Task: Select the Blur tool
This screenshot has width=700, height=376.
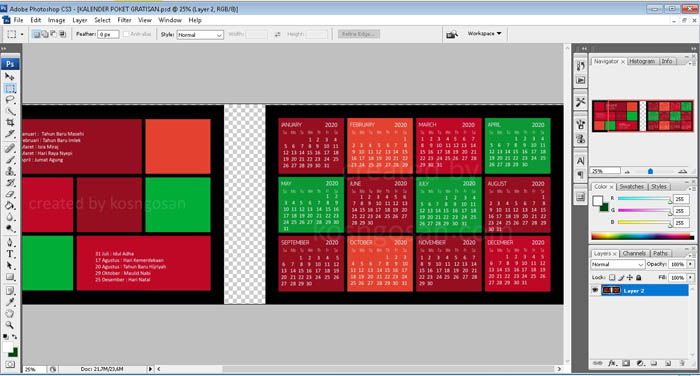Action: click(10, 217)
